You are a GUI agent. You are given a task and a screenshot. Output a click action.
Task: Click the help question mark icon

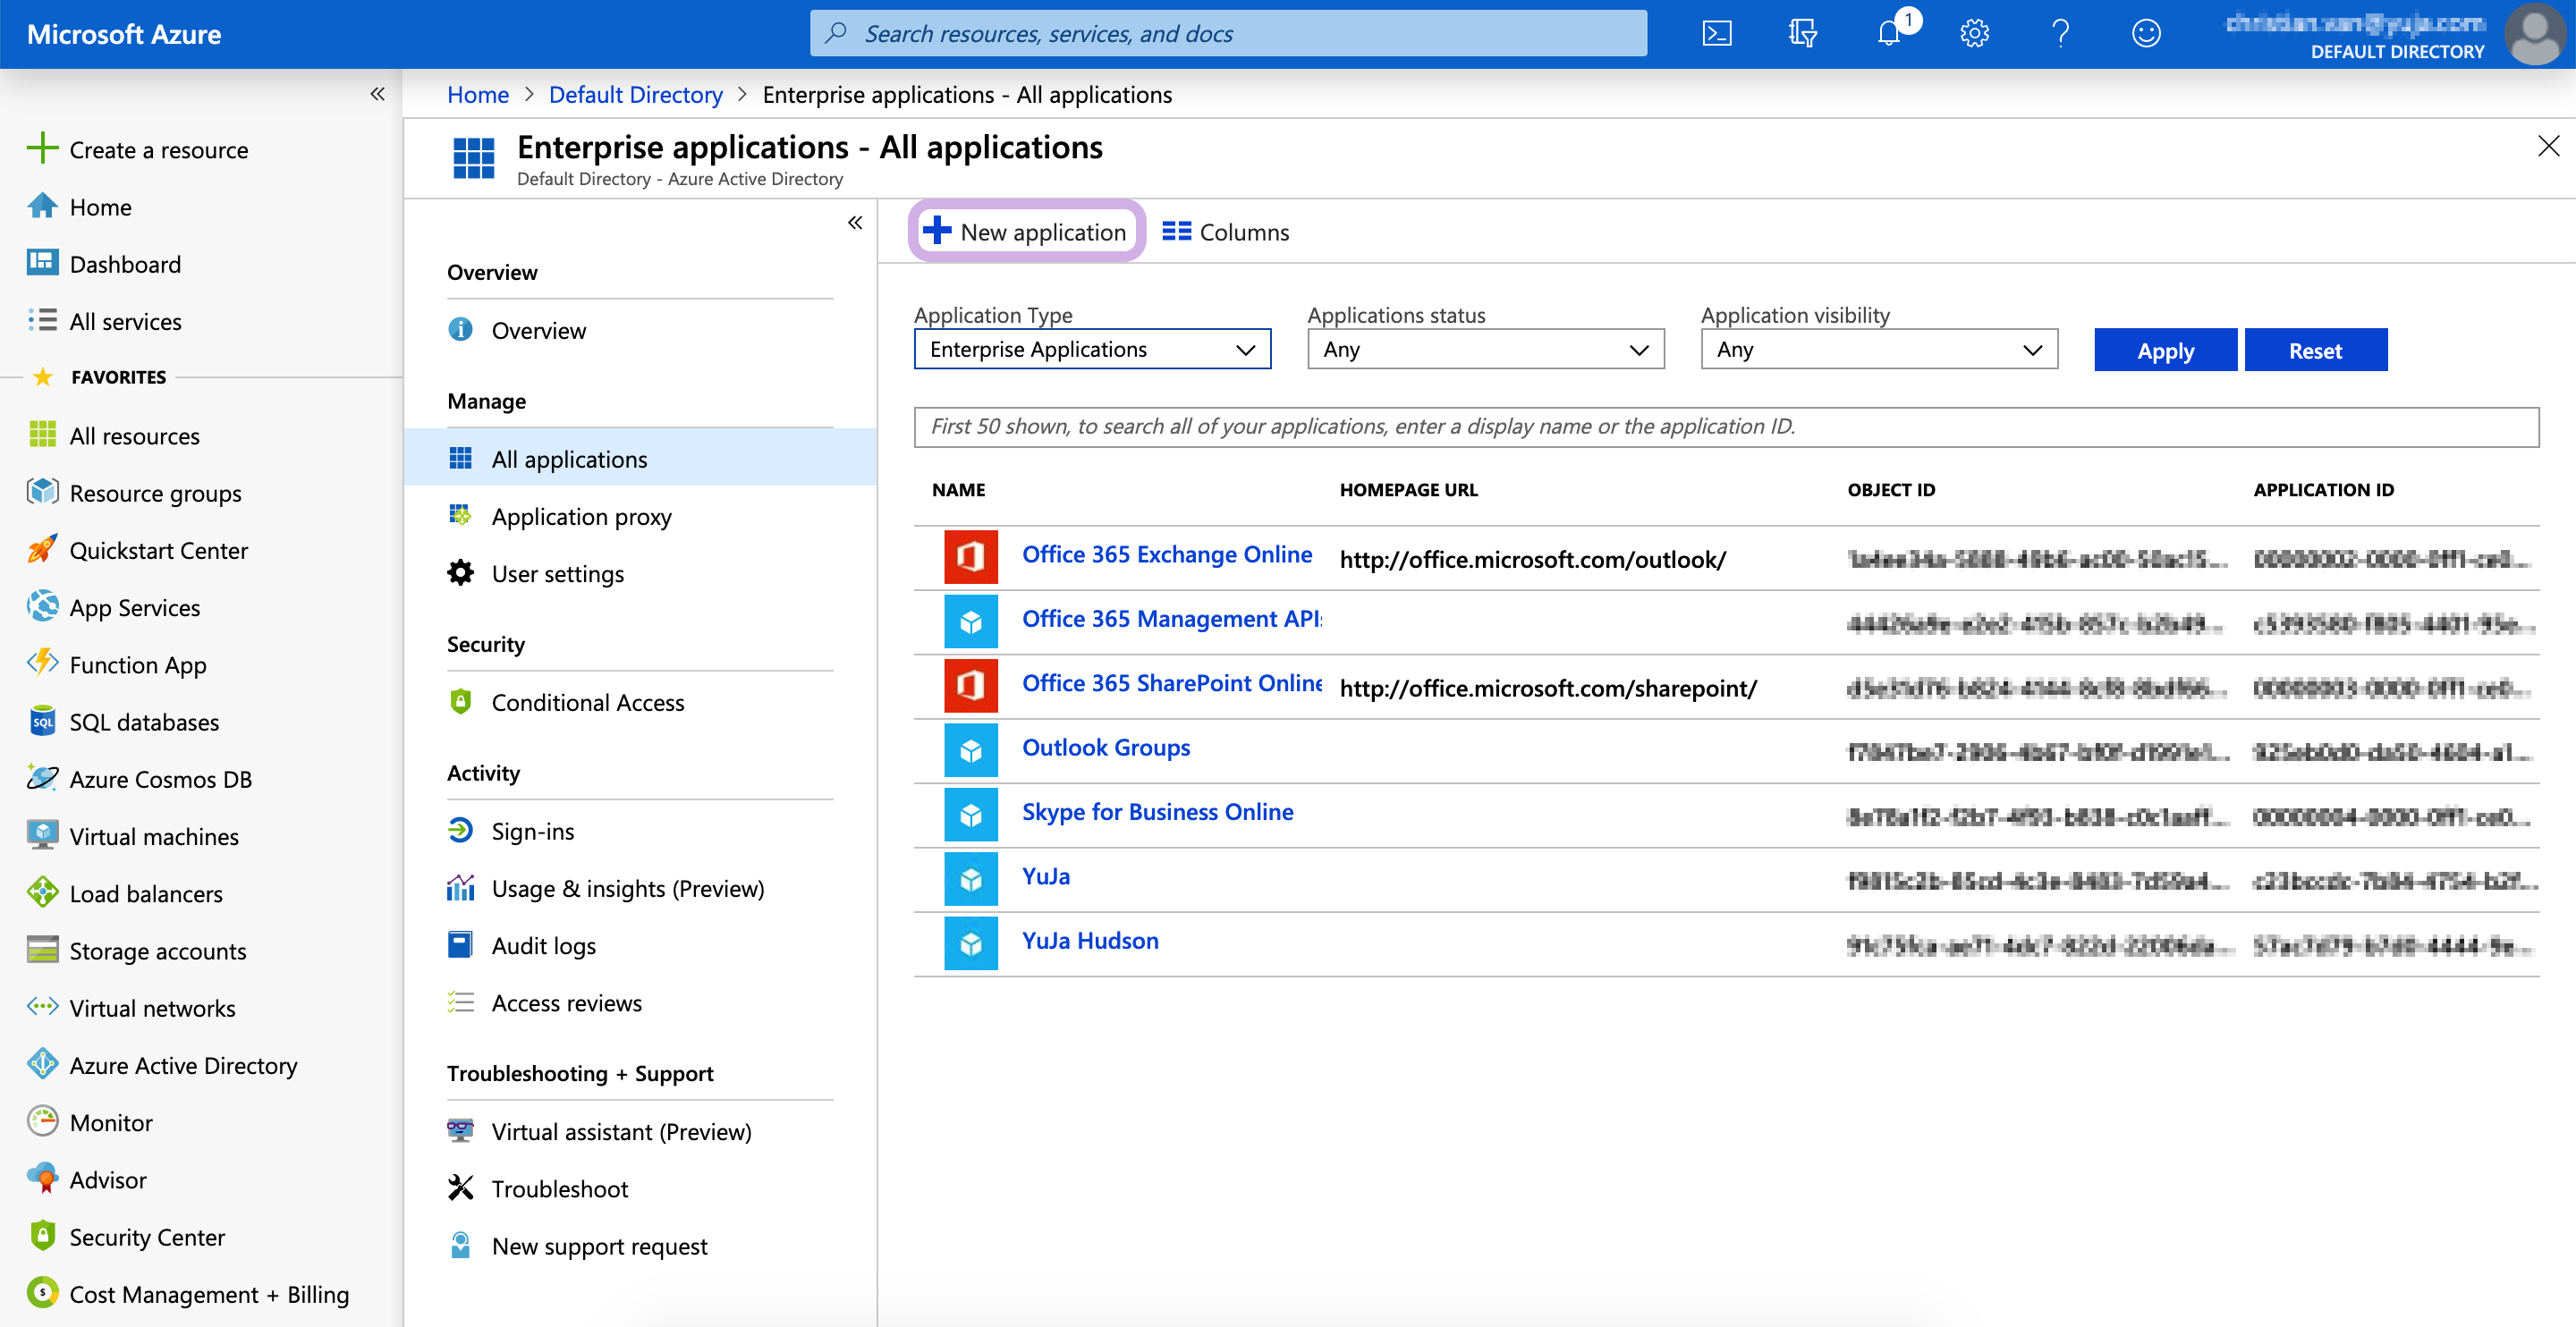2060,34
